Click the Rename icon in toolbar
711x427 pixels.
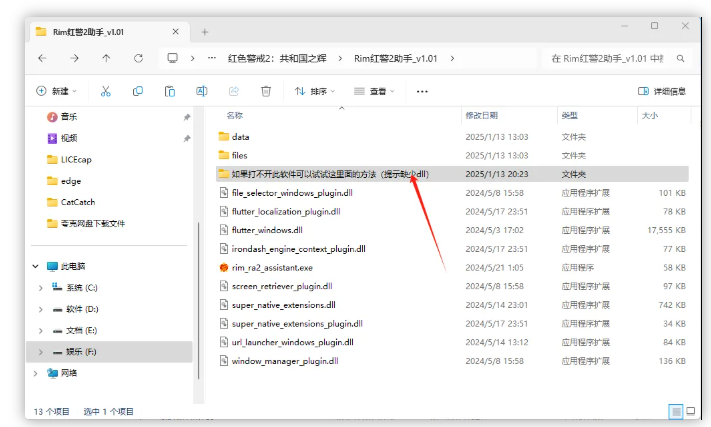[201, 91]
